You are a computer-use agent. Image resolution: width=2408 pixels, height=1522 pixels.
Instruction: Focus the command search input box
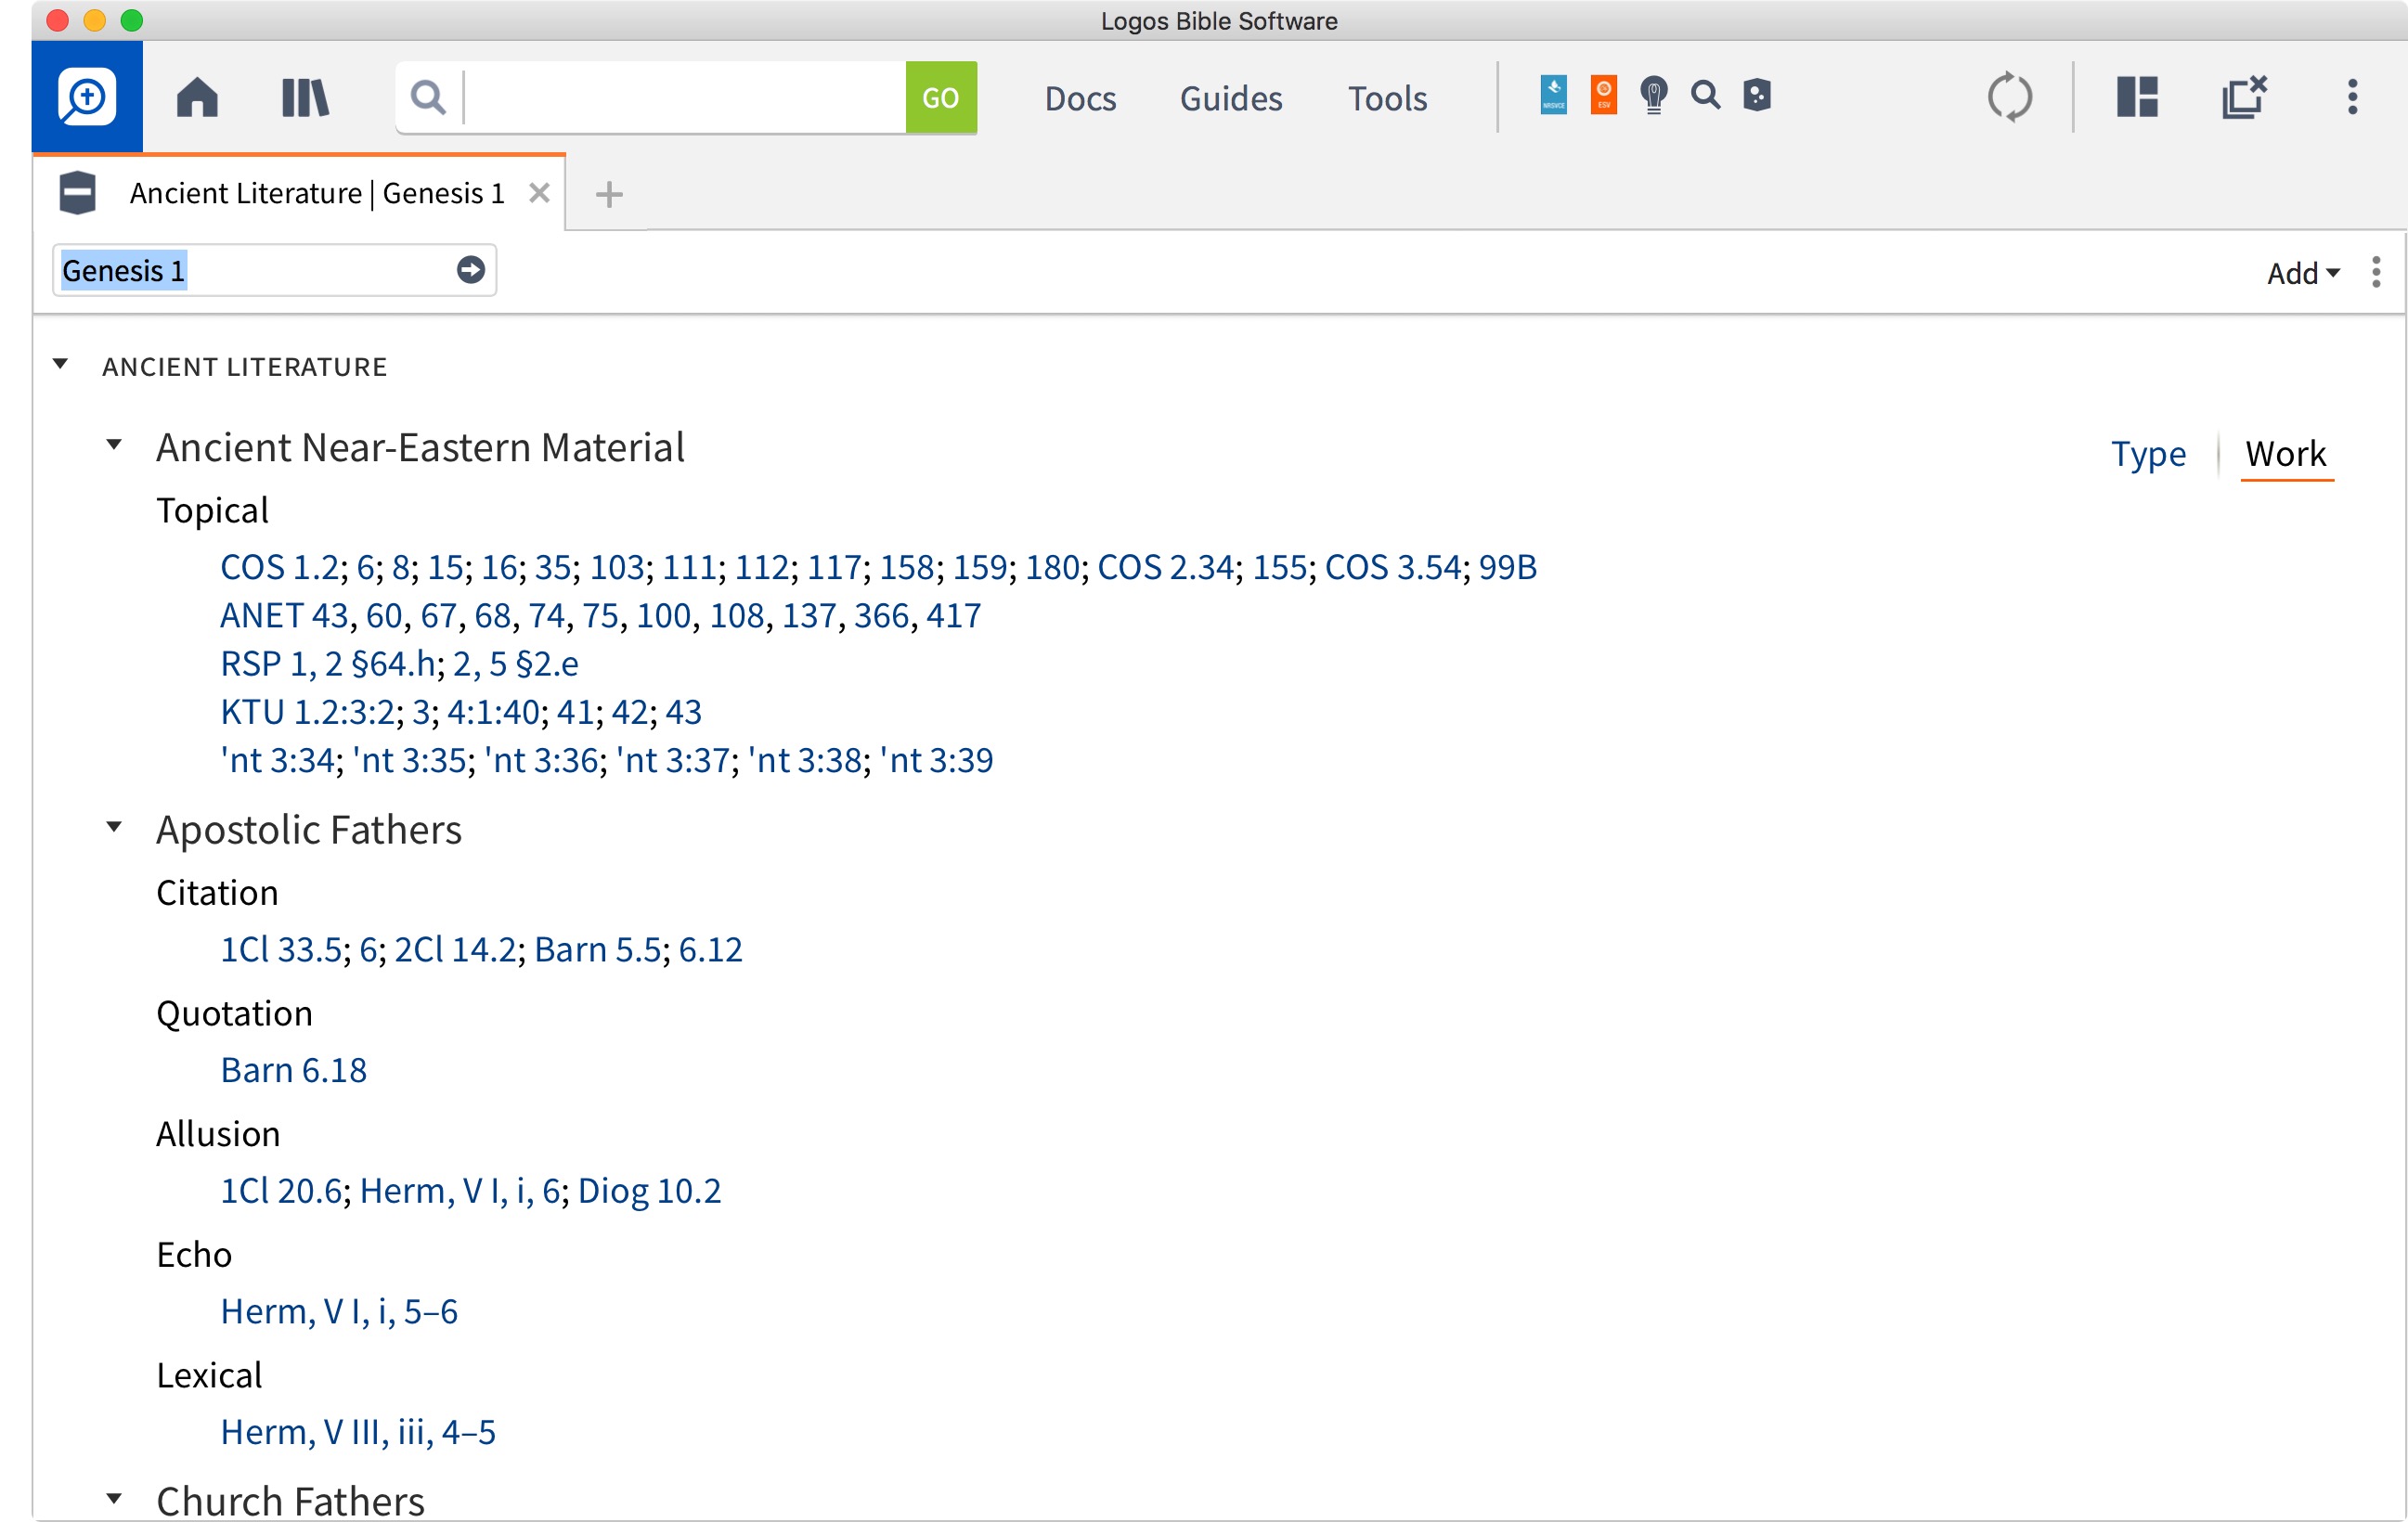point(685,98)
